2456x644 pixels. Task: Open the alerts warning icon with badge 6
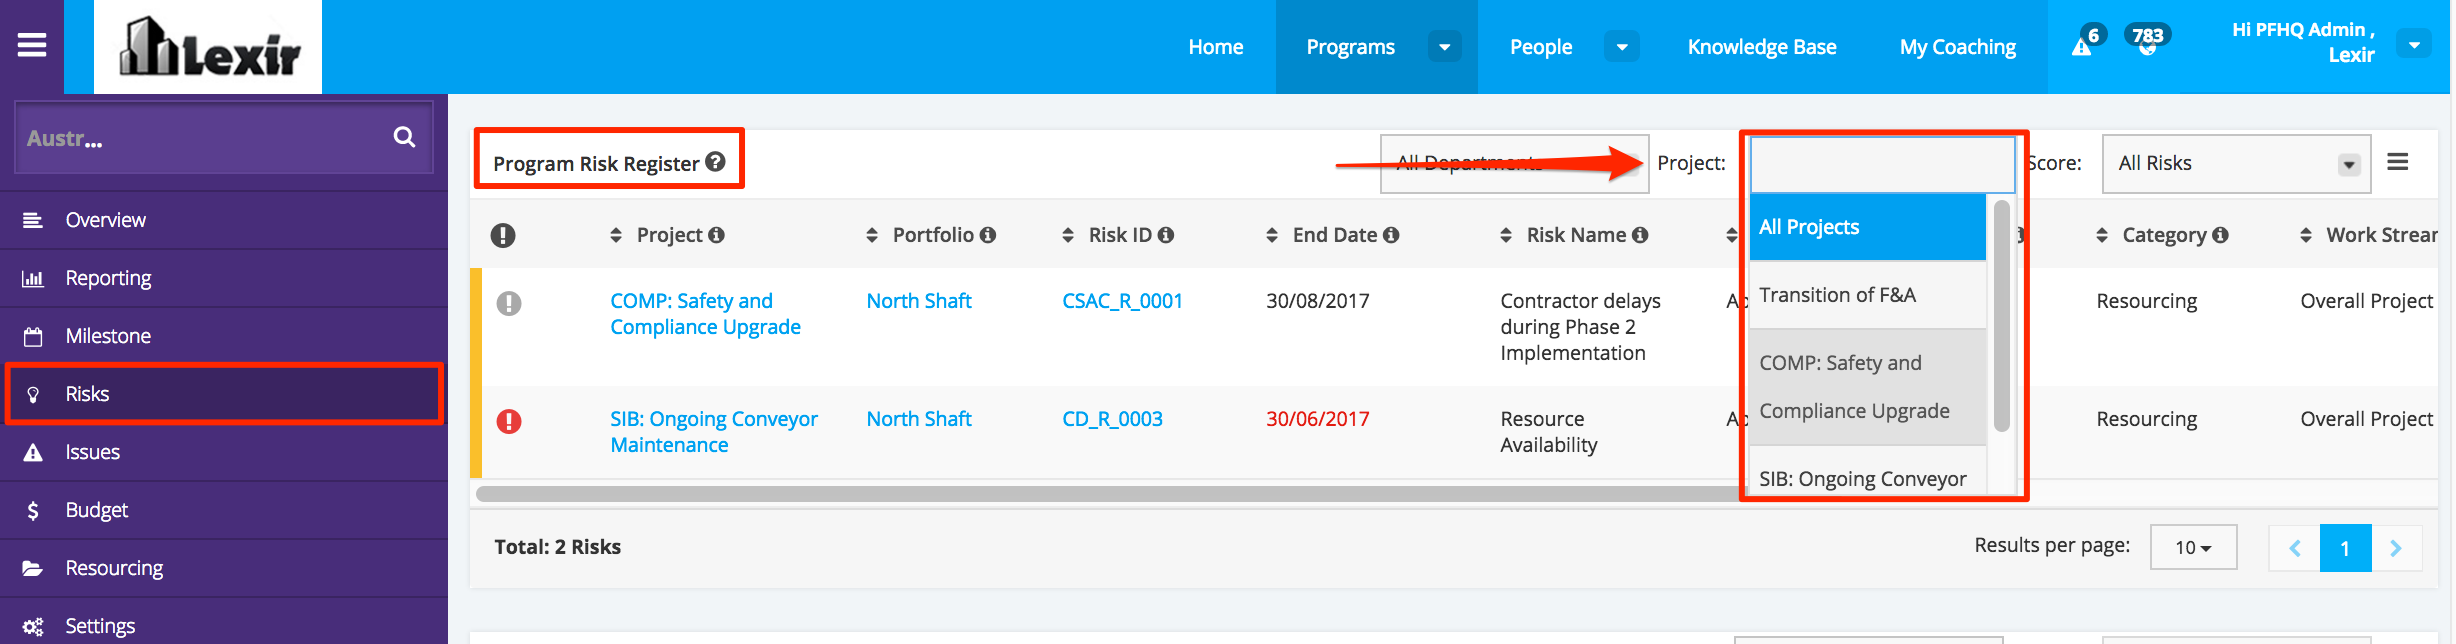pos(2082,46)
